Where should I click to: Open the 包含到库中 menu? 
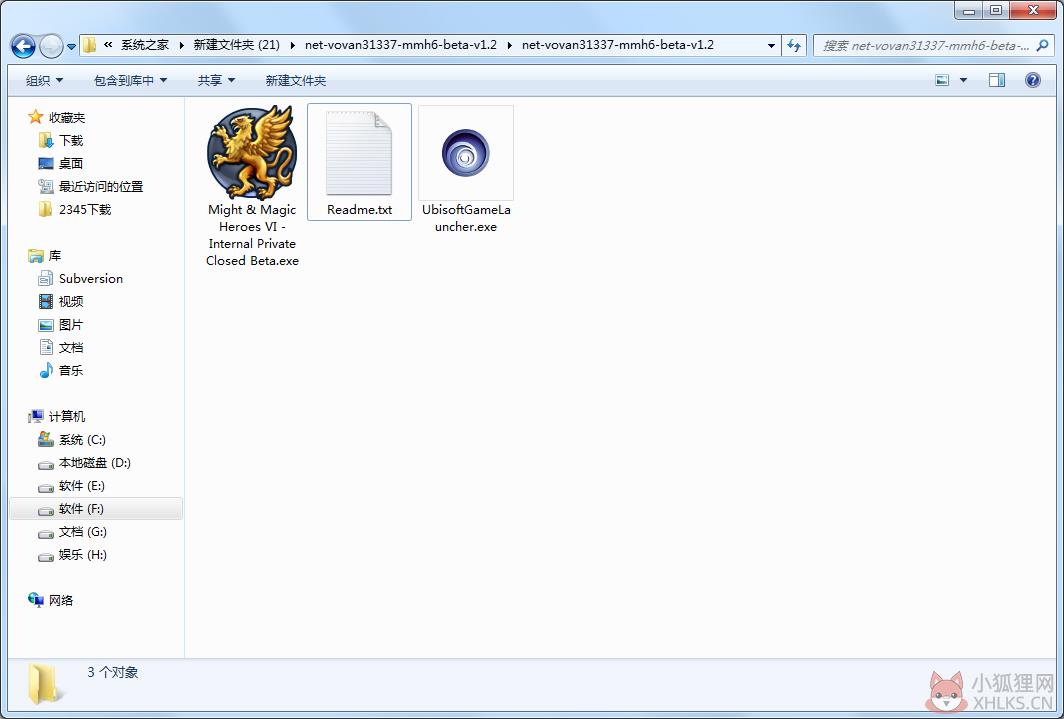pos(130,81)
